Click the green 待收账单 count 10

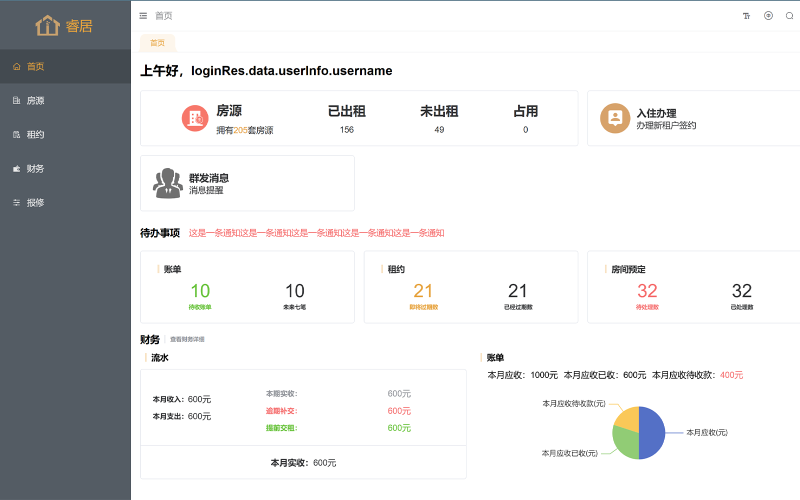(200, 291)
